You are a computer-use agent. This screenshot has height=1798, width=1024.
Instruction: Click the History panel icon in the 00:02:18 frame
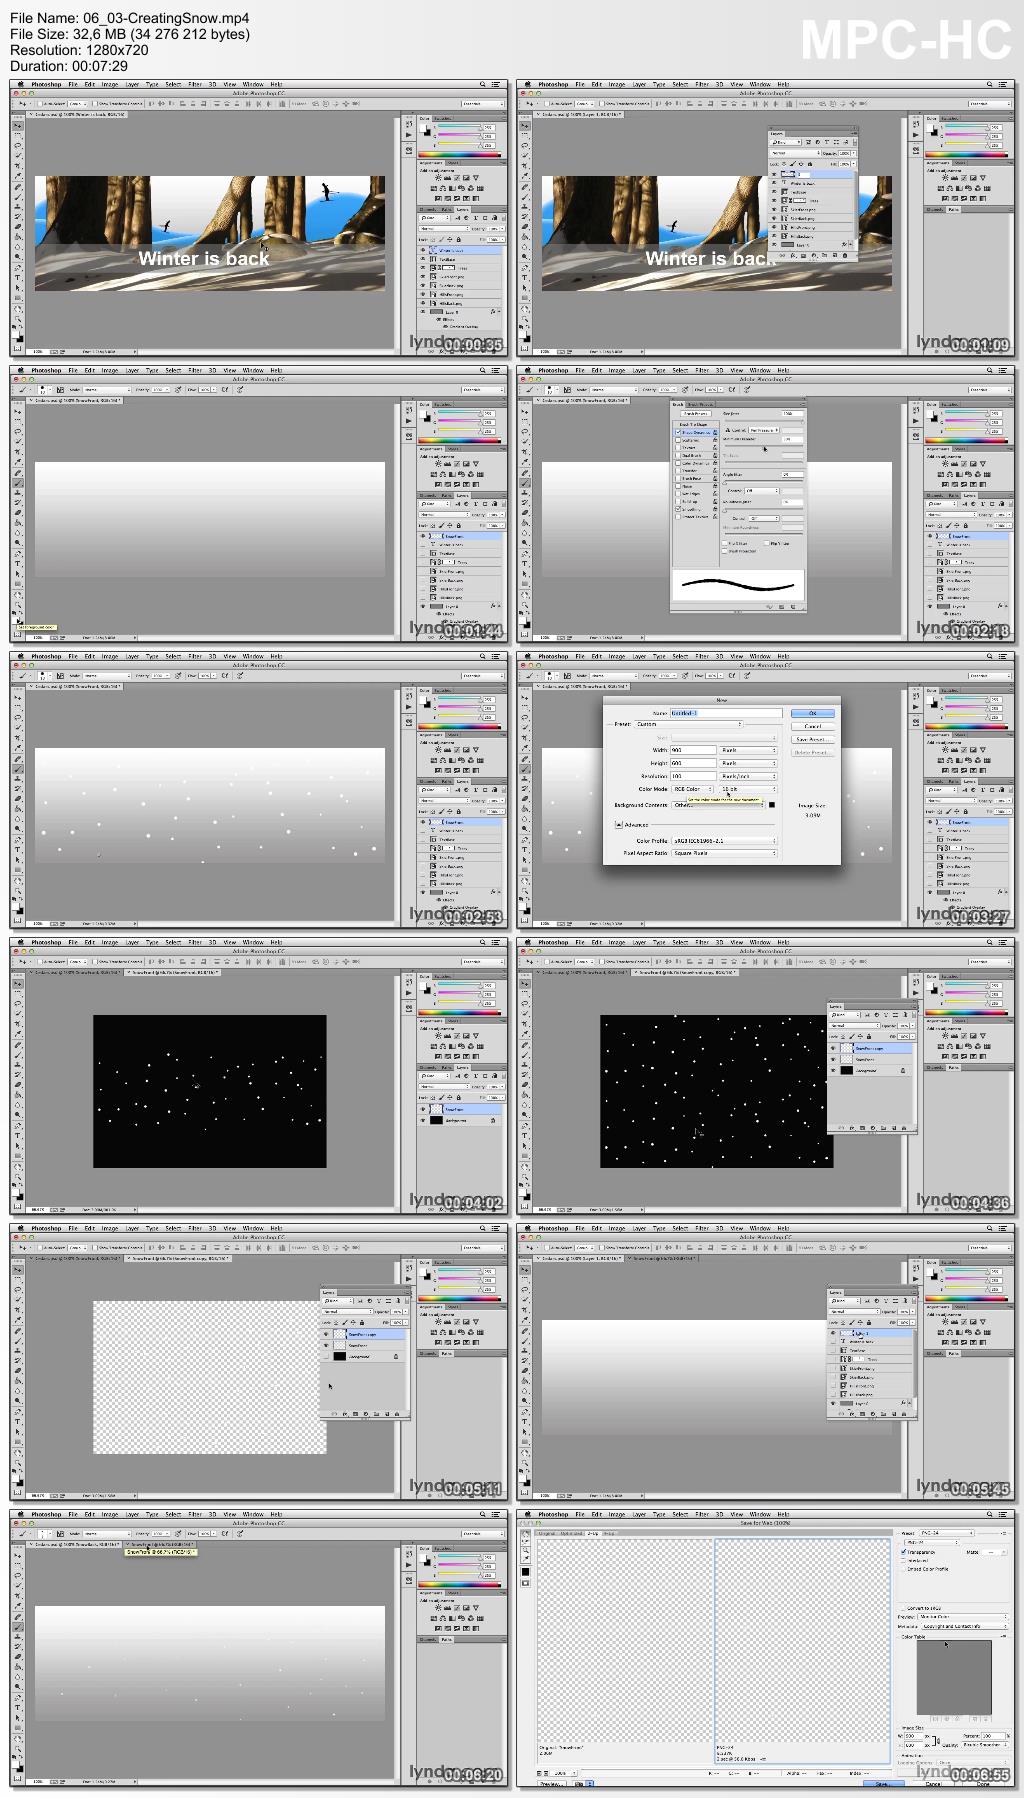pos(916,409)
